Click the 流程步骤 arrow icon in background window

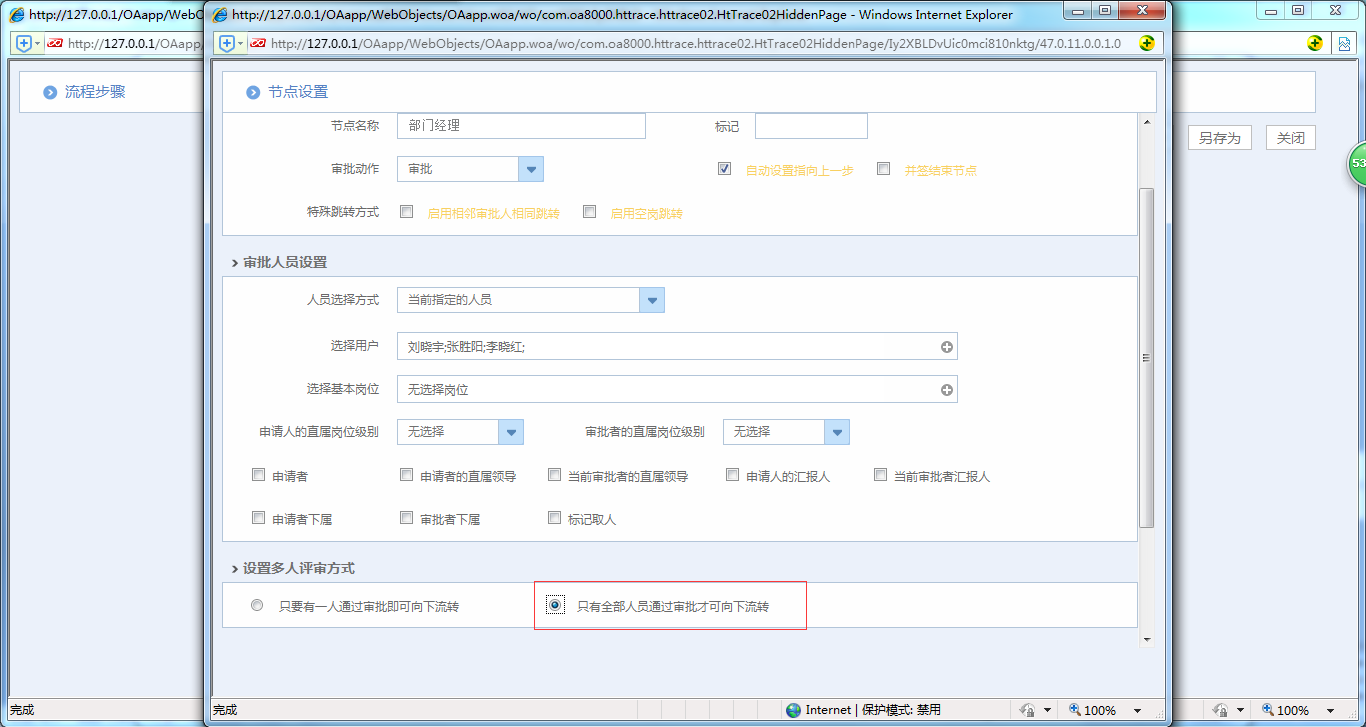(x=50, y=92)
